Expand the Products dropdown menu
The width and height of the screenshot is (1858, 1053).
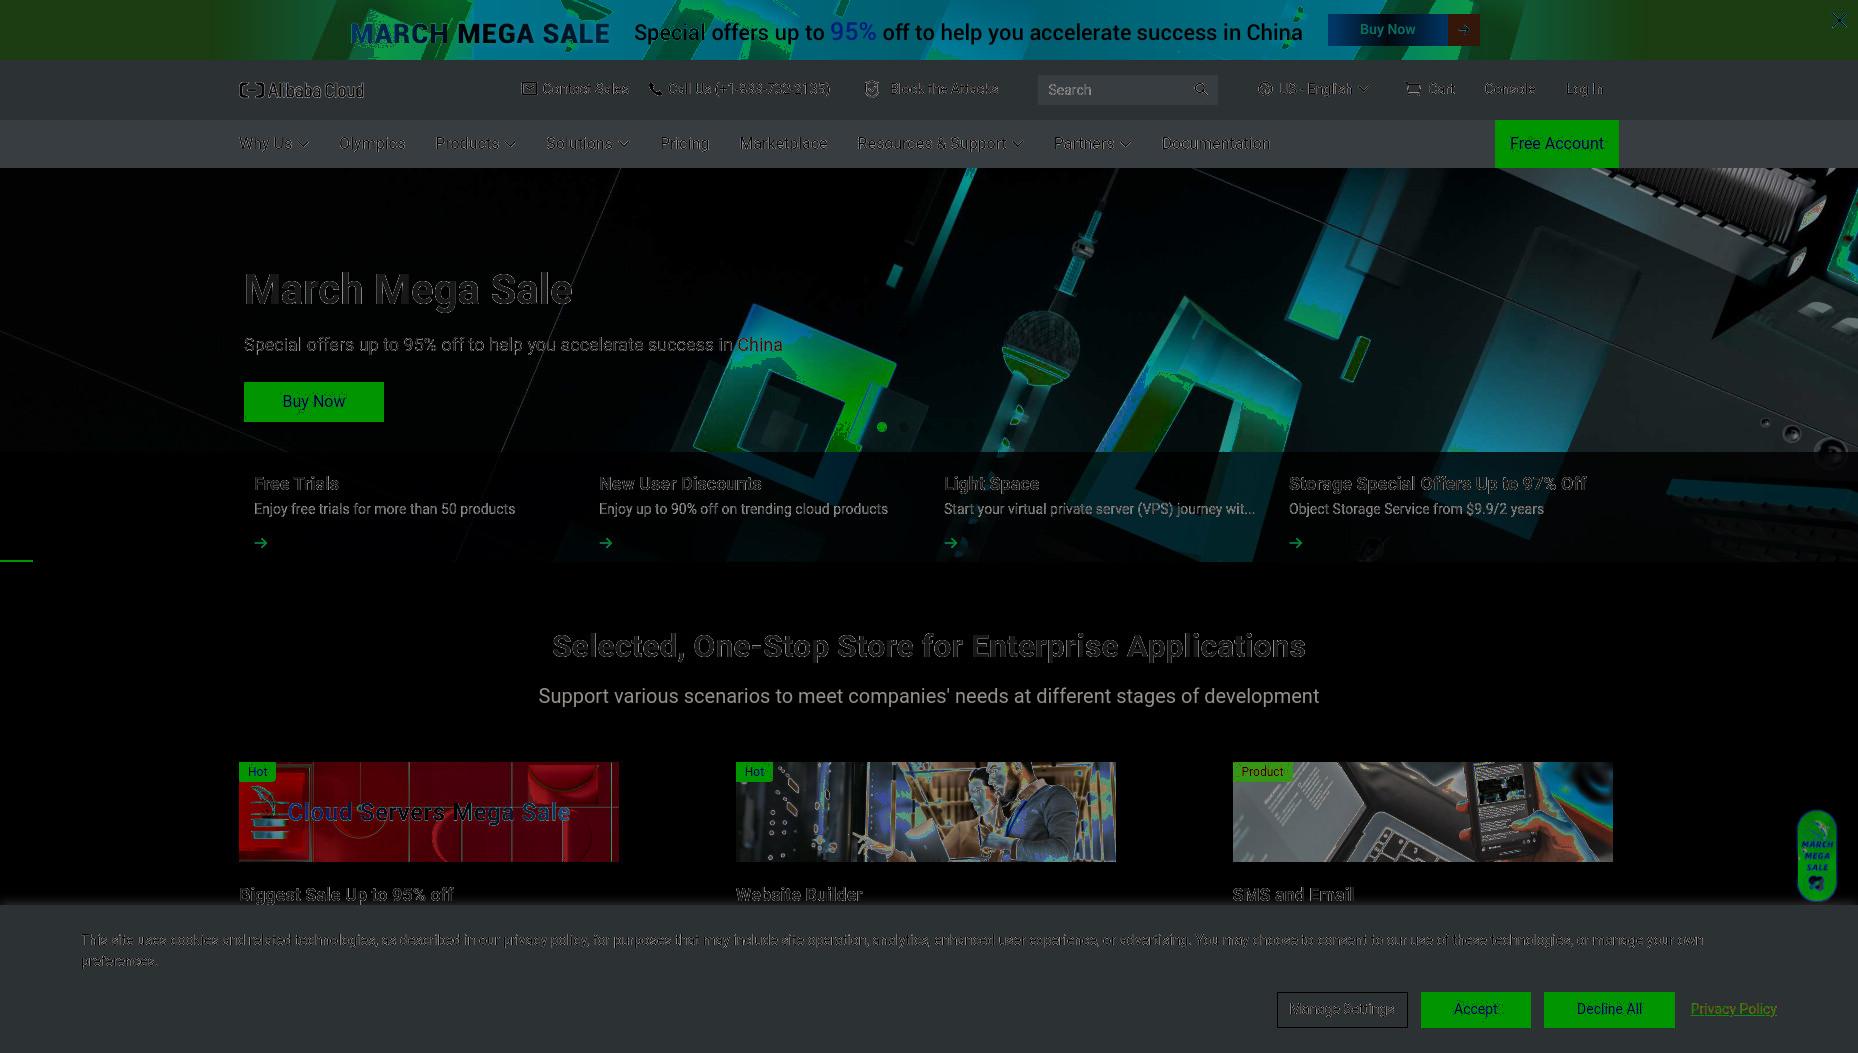[x=476, y=143]
